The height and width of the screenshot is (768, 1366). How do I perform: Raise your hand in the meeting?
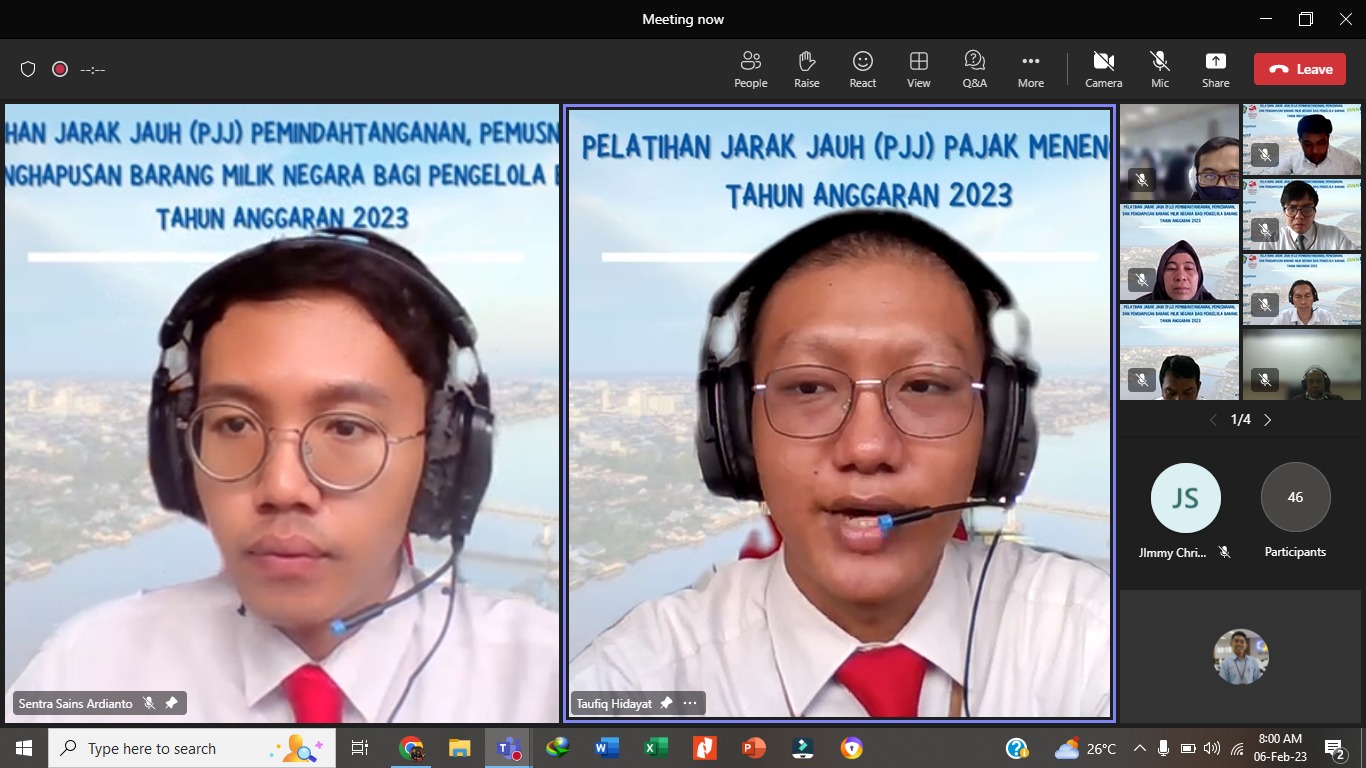806,69
